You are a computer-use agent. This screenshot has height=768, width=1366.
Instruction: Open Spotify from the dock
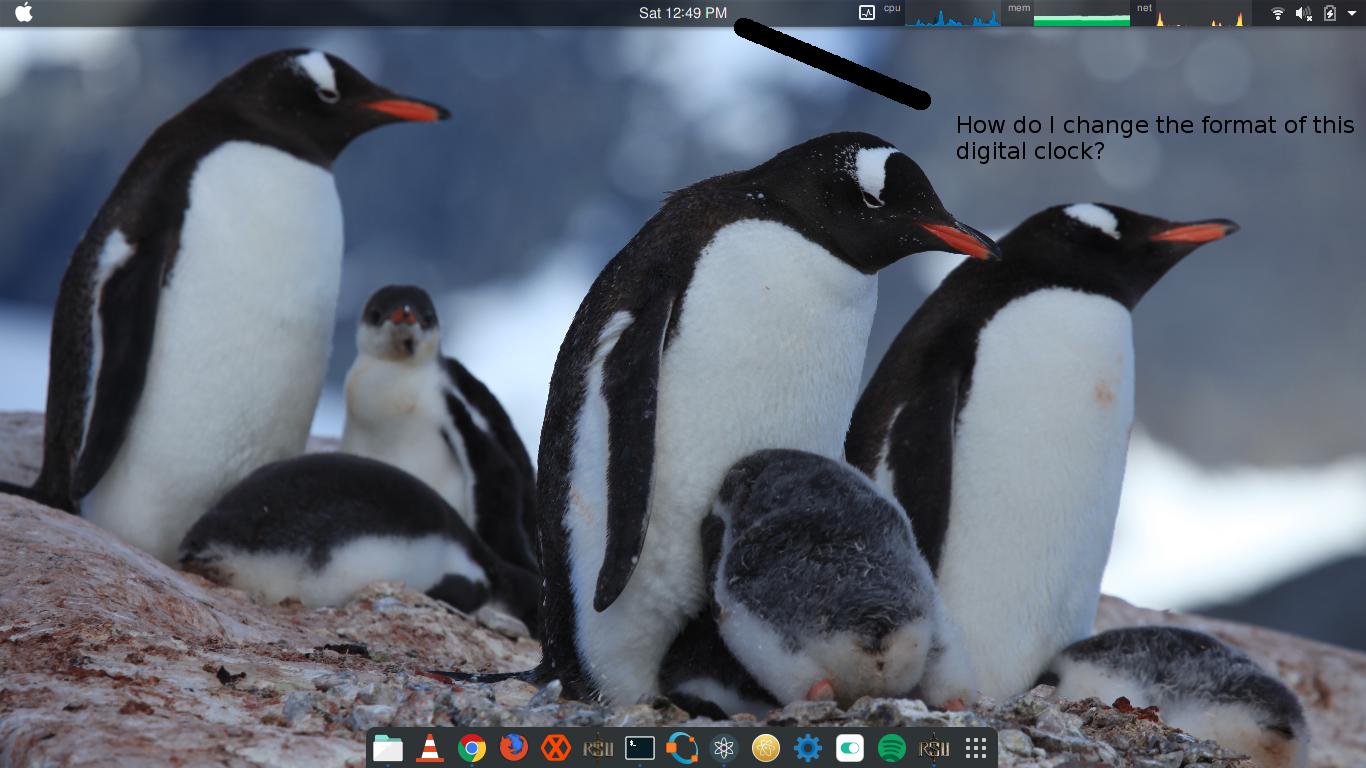[892, 747]
